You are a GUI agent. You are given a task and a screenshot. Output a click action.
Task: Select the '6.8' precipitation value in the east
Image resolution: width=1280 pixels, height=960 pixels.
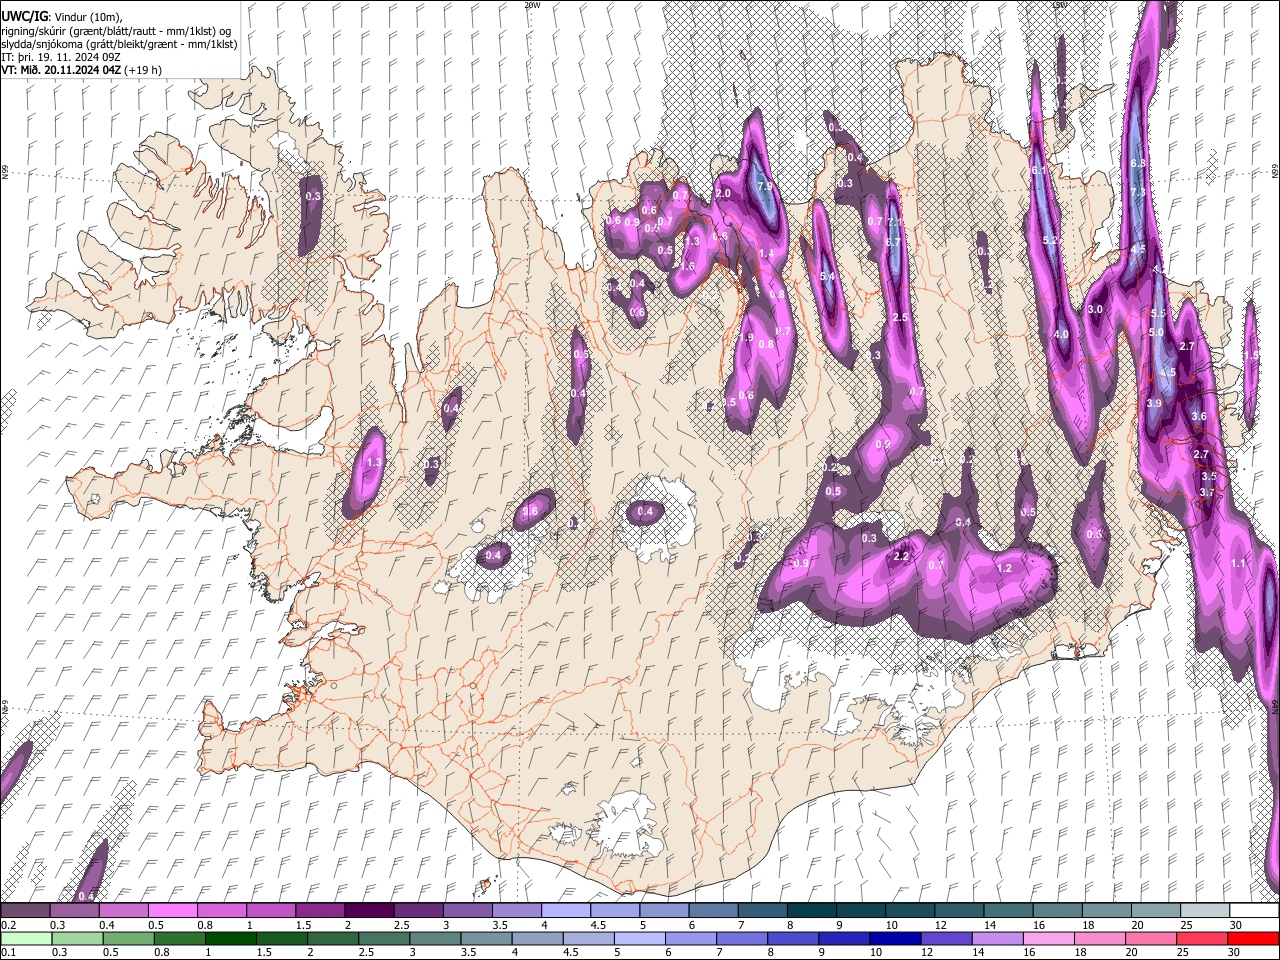(1137, 164)
